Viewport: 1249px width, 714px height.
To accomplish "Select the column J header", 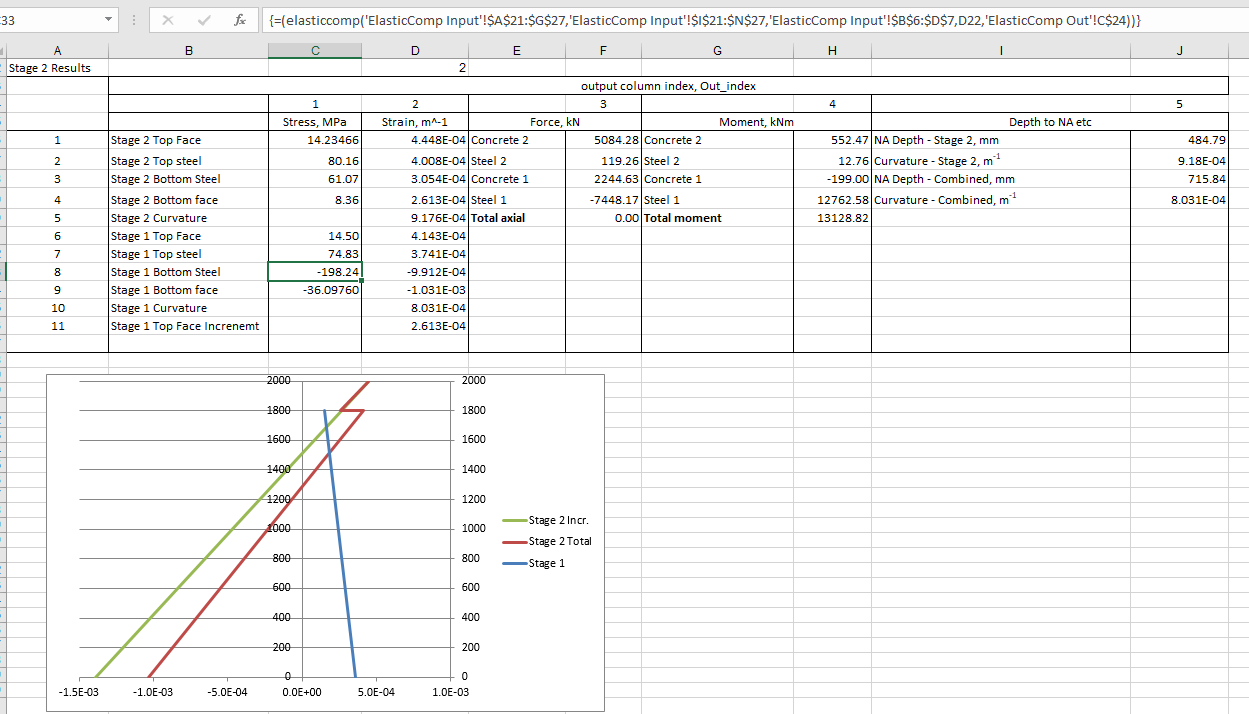I will point(1179,50).
